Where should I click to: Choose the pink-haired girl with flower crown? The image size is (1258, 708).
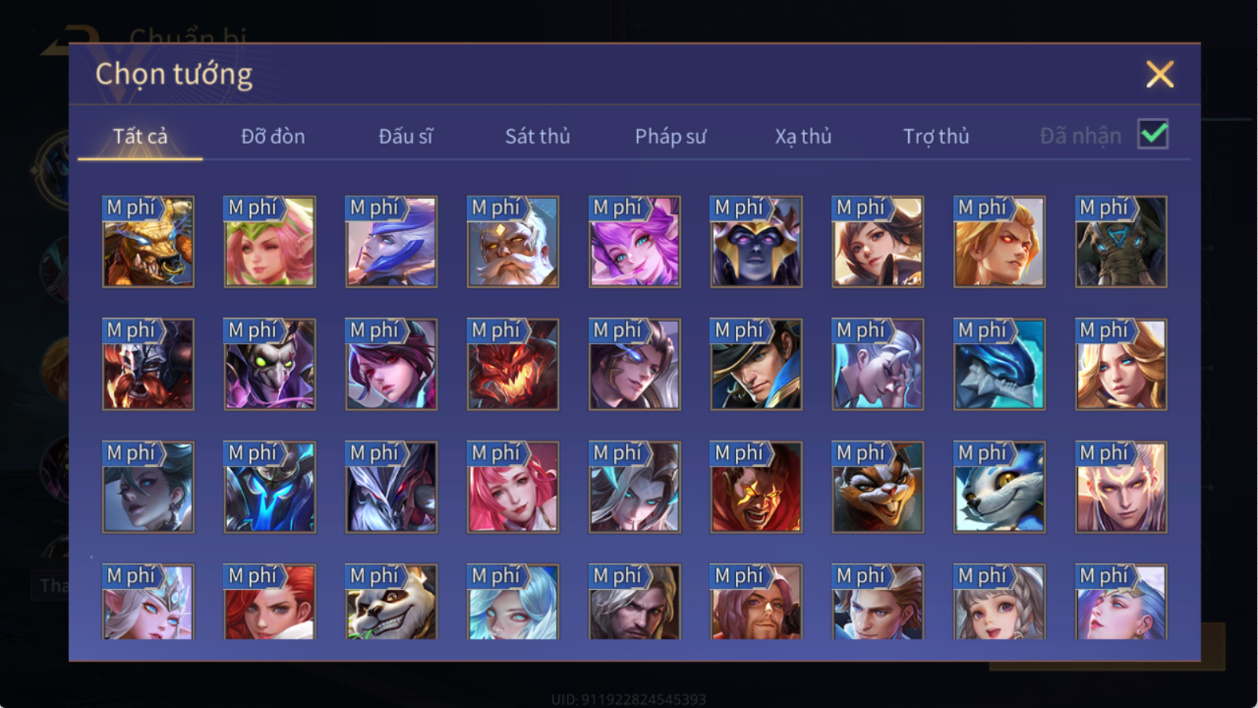pyautogui.click(x=270, y=242)
